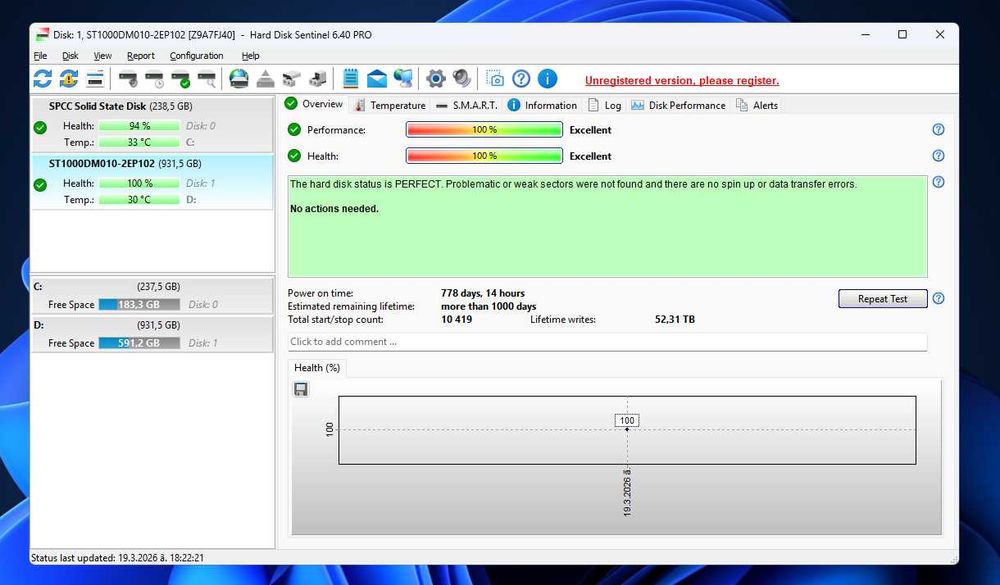This screenshot has height=585, width=1000.
Task: Click the blue info circle toolbar icon
Action: click(x=547, y=79)
